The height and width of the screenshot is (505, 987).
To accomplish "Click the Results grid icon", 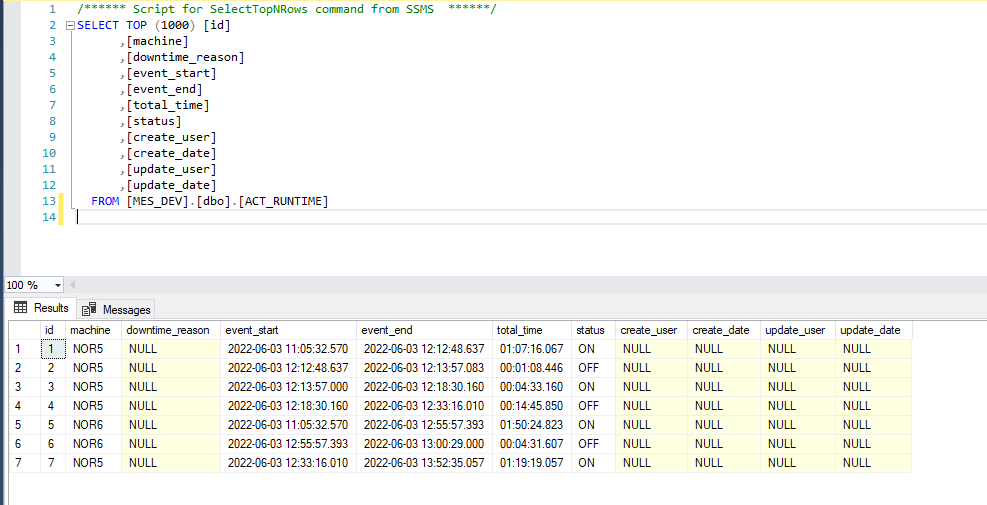I will (21, 308).
